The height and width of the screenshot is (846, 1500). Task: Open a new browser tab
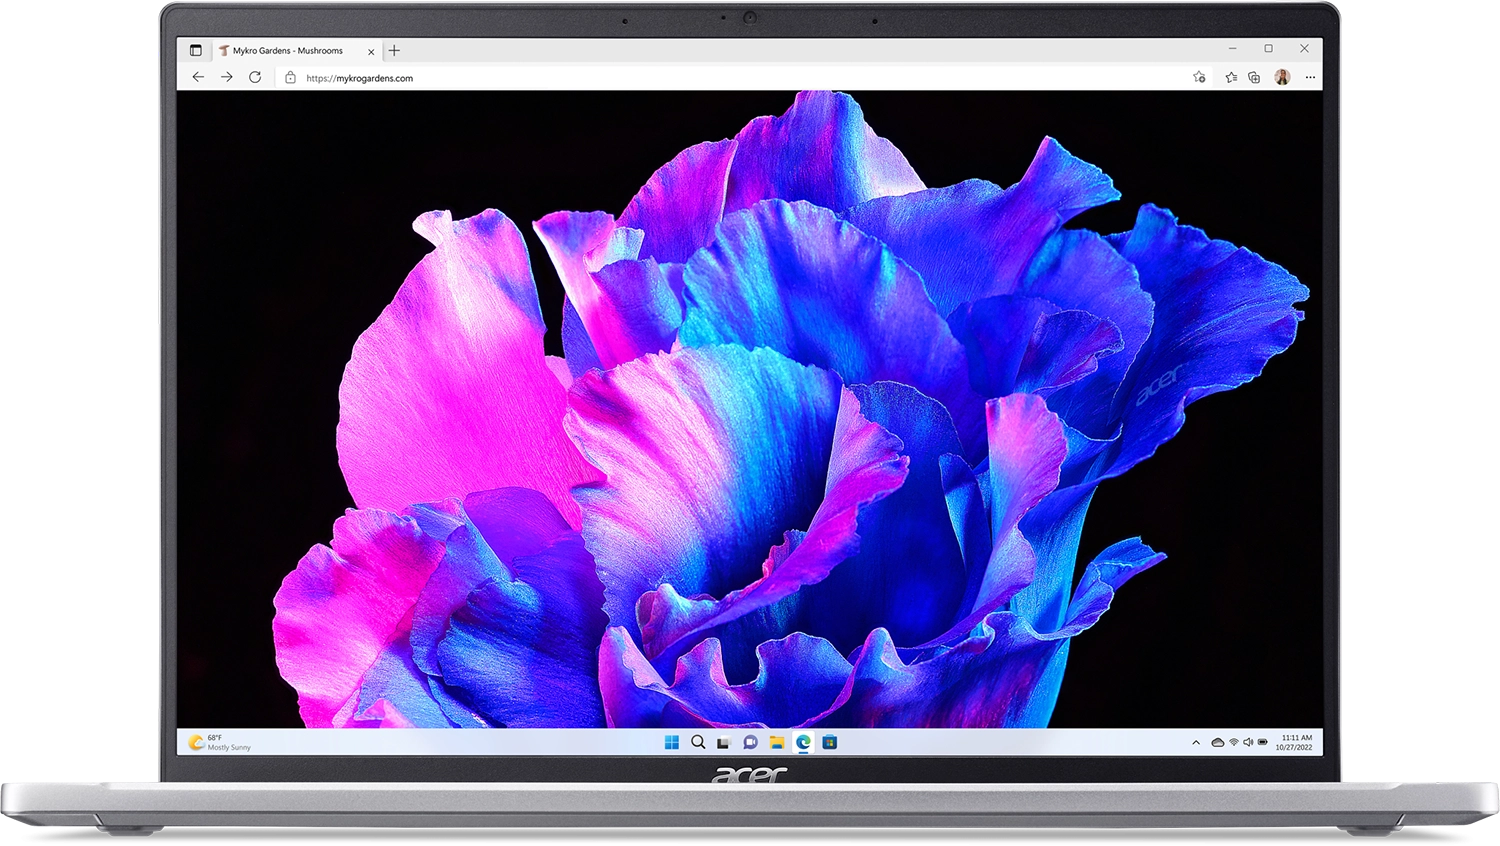coord(394,50)
